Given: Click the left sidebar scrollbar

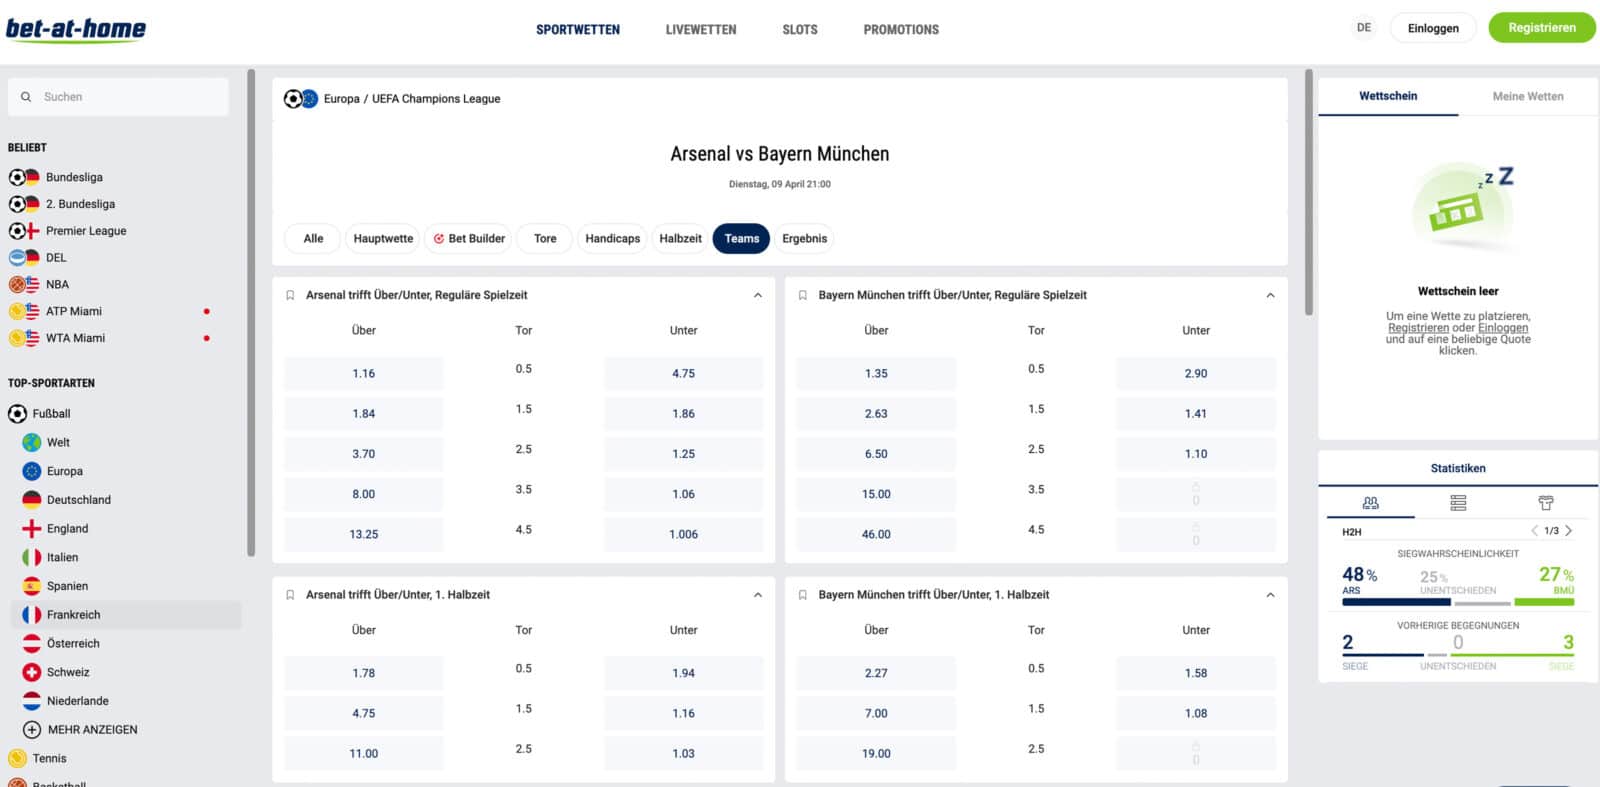Looking at the screenshot, I should click(251, 312).
